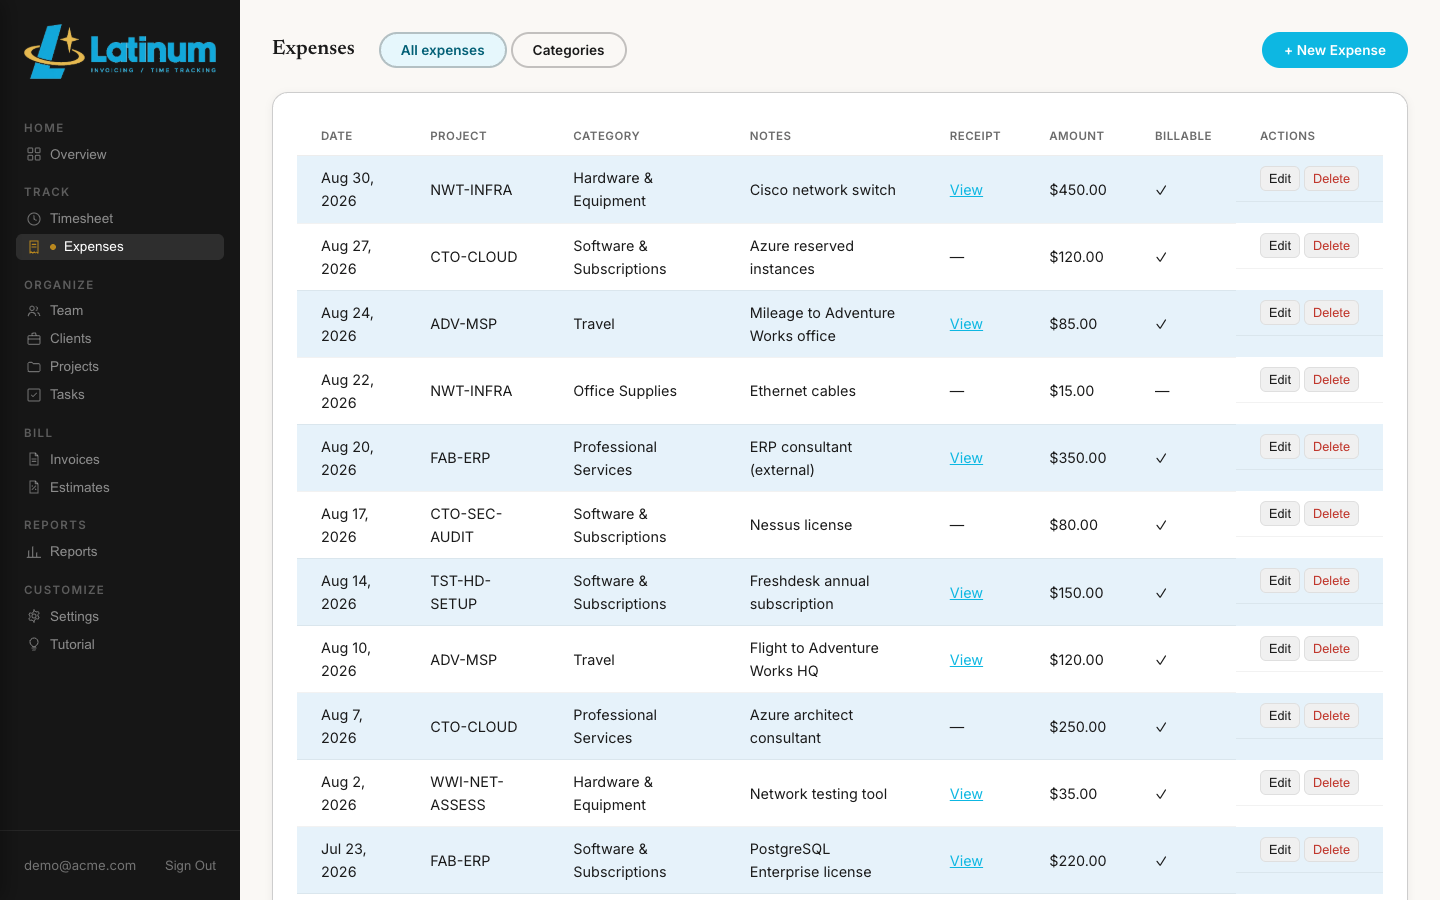
Task: View receipt for PostgreSQL Enterprise license
Action: (966, 861)
